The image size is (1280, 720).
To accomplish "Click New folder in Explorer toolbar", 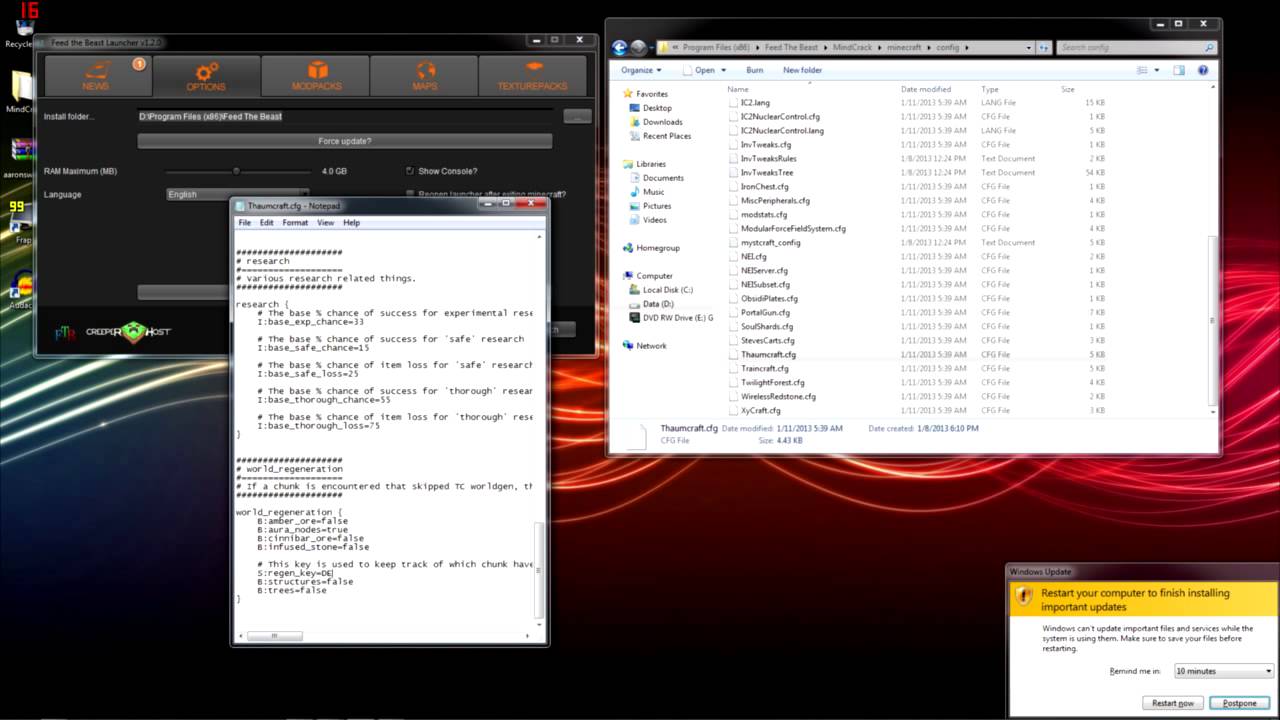I will 803,70.
